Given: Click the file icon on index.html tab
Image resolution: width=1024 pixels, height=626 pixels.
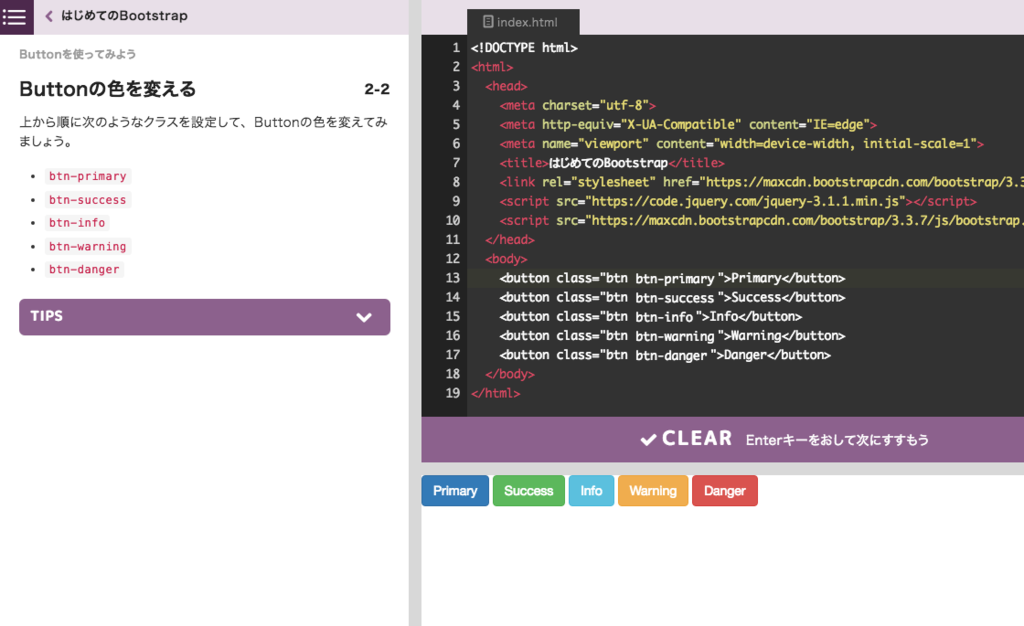Looking at the screenshot, I should click(487, 21).
